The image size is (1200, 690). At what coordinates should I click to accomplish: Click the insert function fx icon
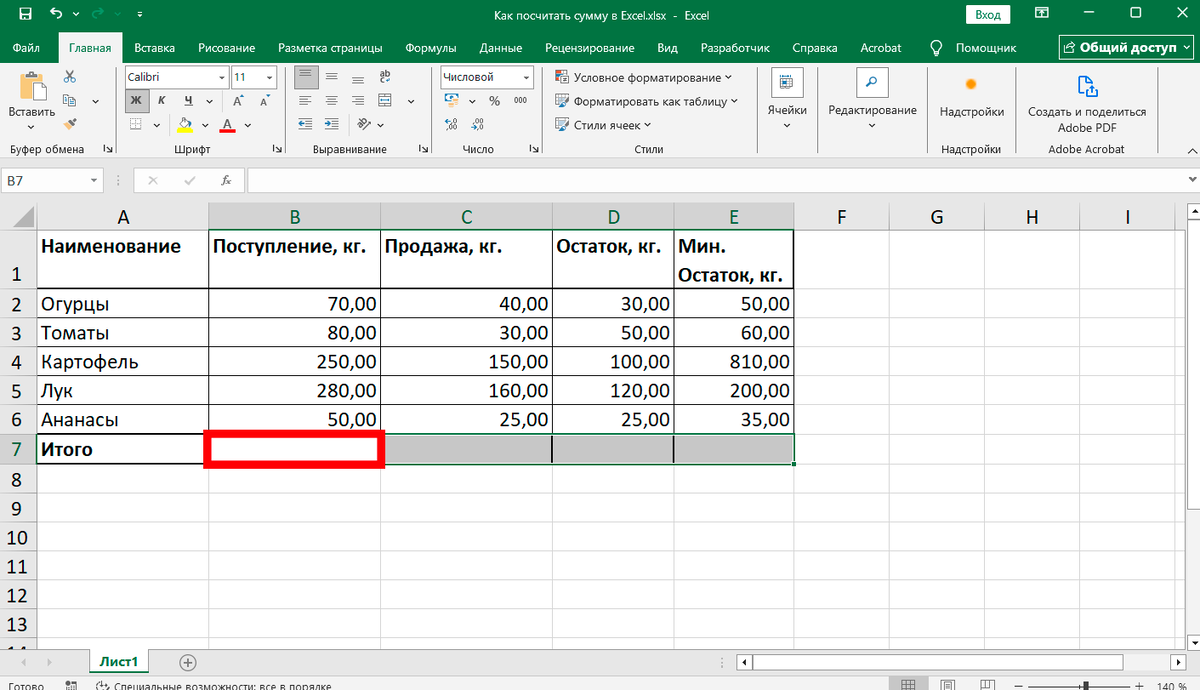coord(226,180)
